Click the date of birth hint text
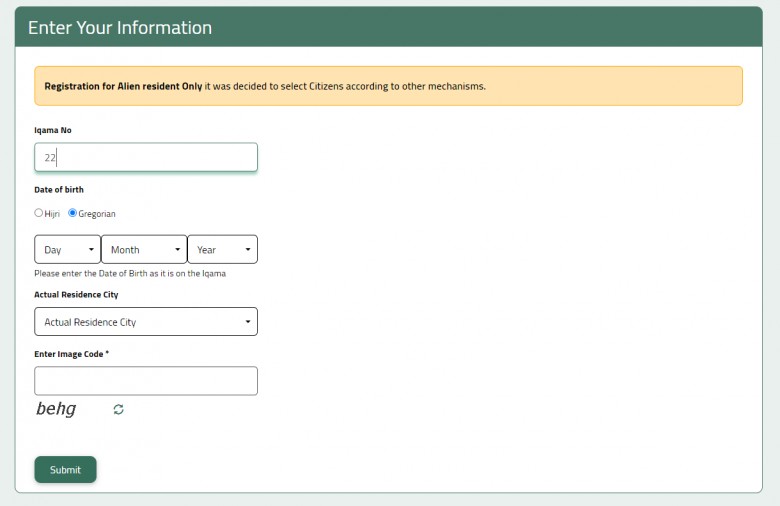The image size is (780, 506). coord(129,274)
